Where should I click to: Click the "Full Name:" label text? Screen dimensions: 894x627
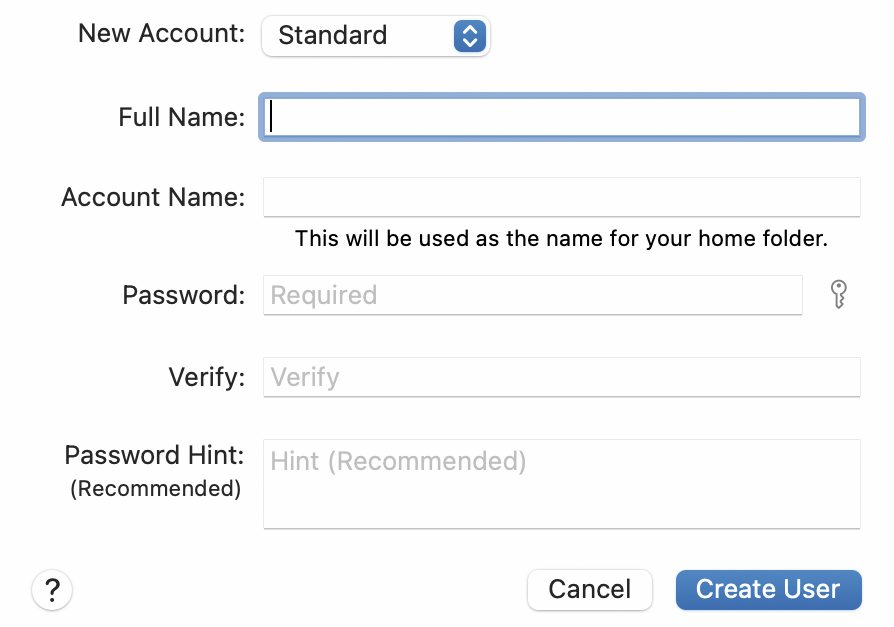[x=181, y=117]
